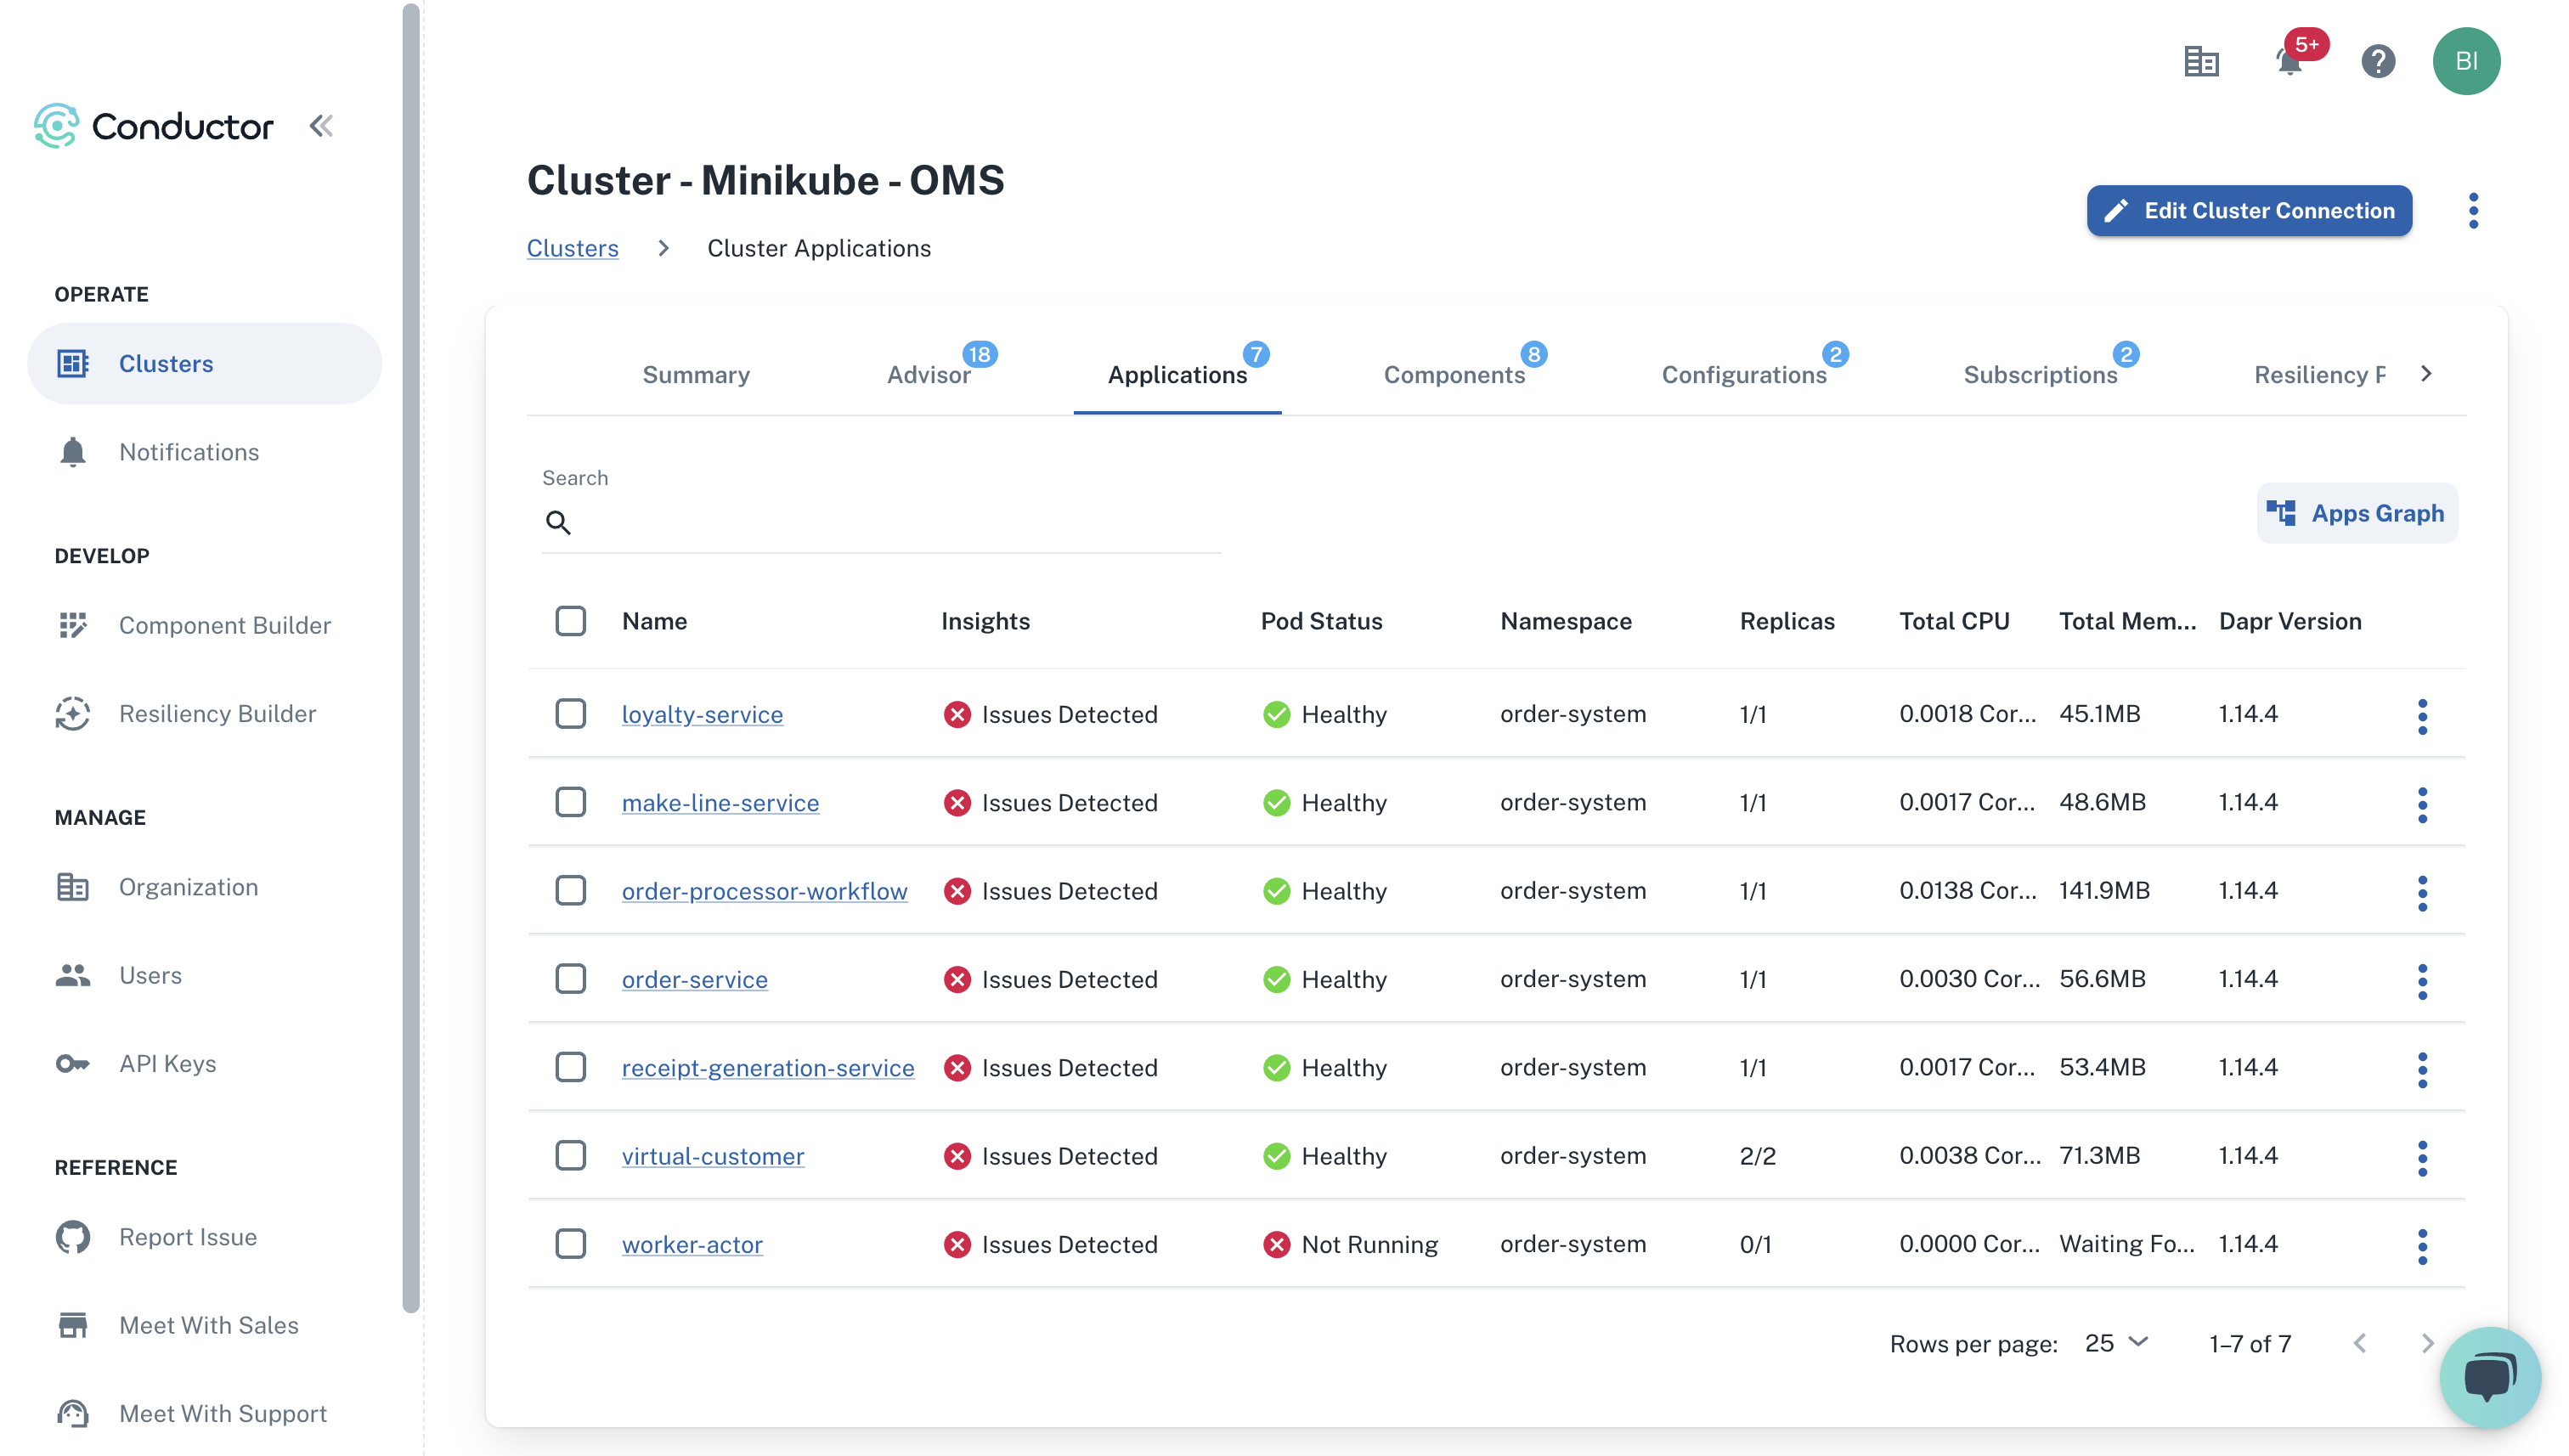The image size is (2569, 1456).
Task: Click the three-dot cluster options menu
Action: [x=2474, y=210]
